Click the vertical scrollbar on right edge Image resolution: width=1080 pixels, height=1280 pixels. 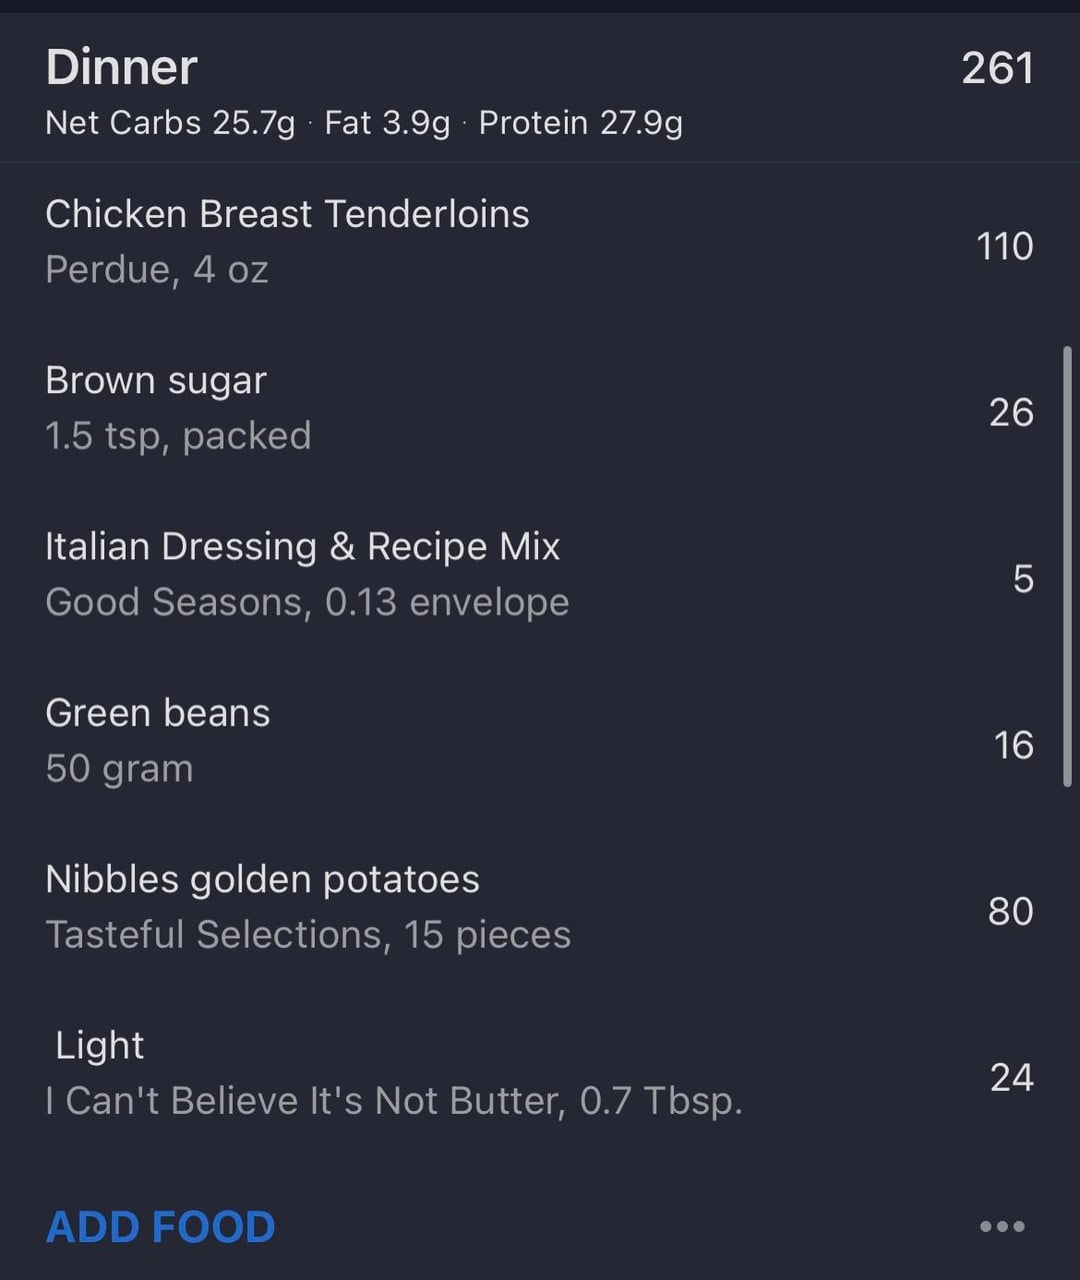[x=1067, y=565]
